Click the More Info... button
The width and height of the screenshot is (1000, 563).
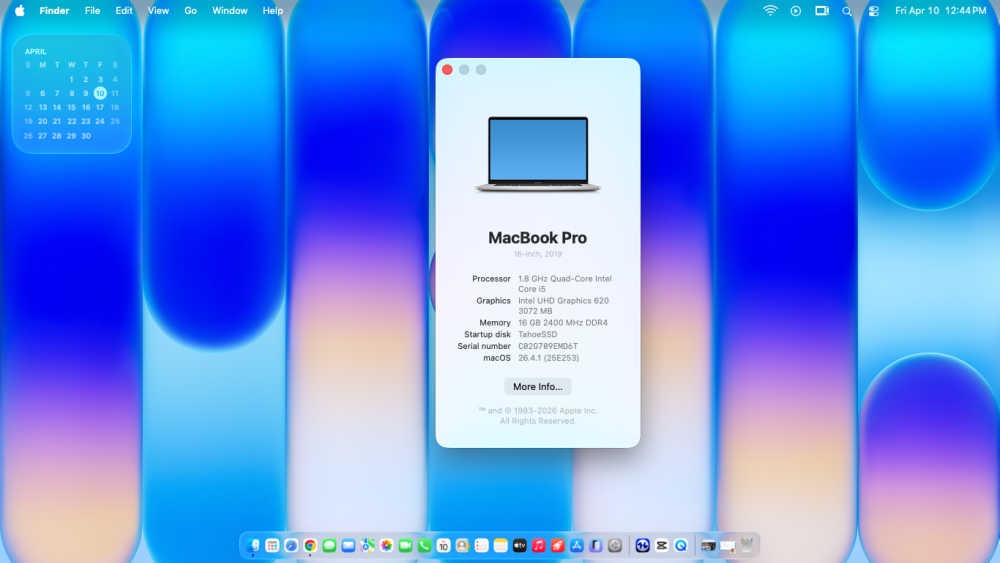tap(538, 386)
